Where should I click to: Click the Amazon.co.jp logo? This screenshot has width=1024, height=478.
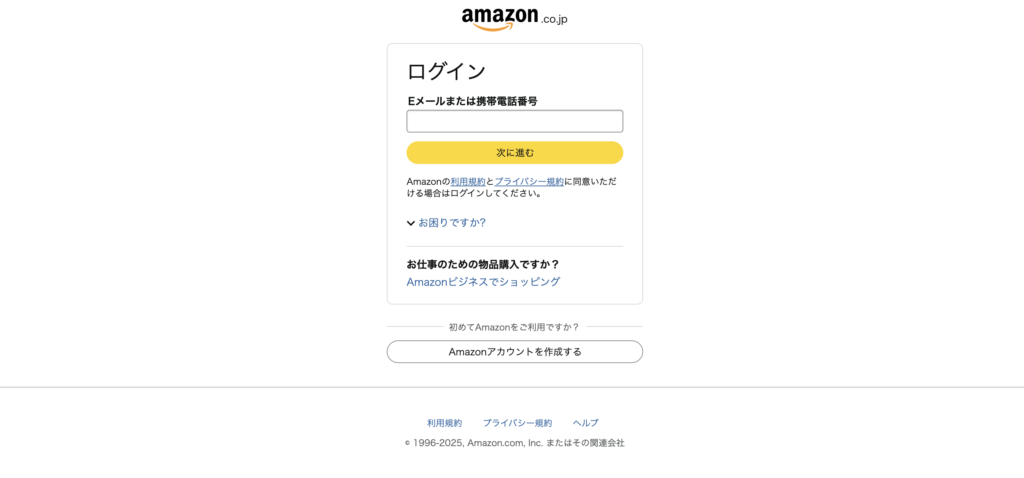515,19
